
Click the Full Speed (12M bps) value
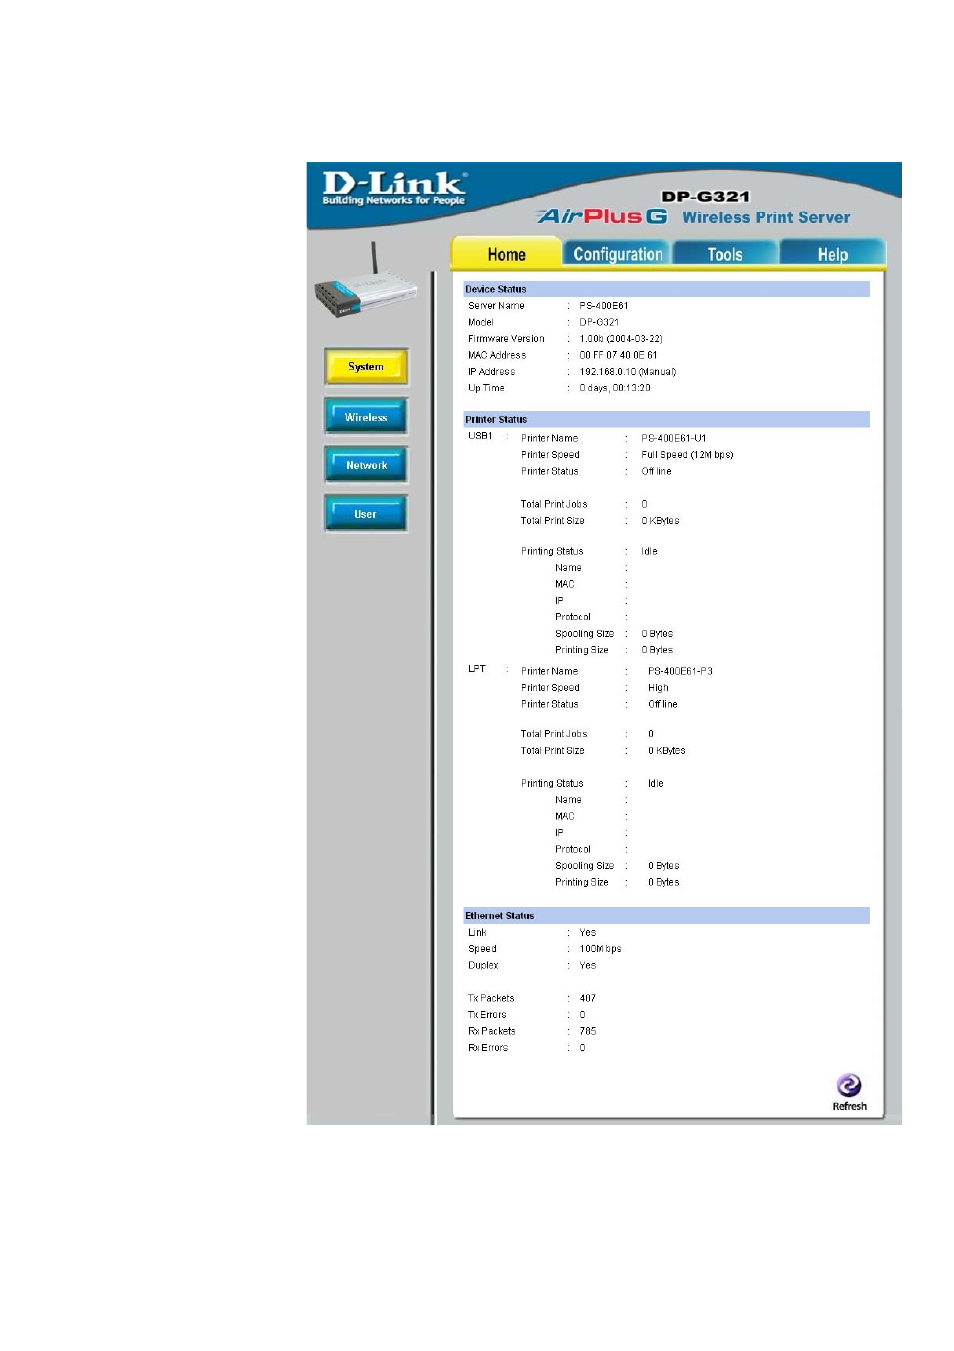tap(687, 455)
